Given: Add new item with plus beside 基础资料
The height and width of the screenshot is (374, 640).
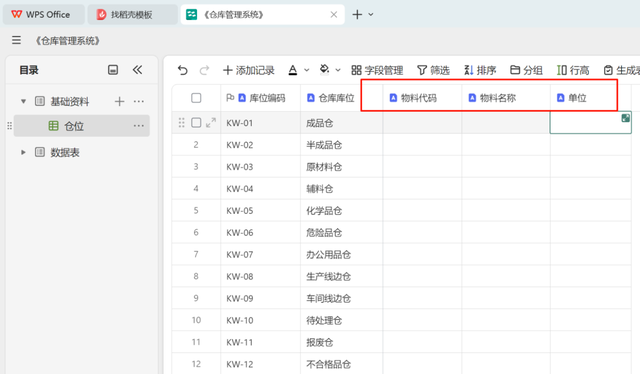Looking at the screenshot, I should [x=119, y=101].
